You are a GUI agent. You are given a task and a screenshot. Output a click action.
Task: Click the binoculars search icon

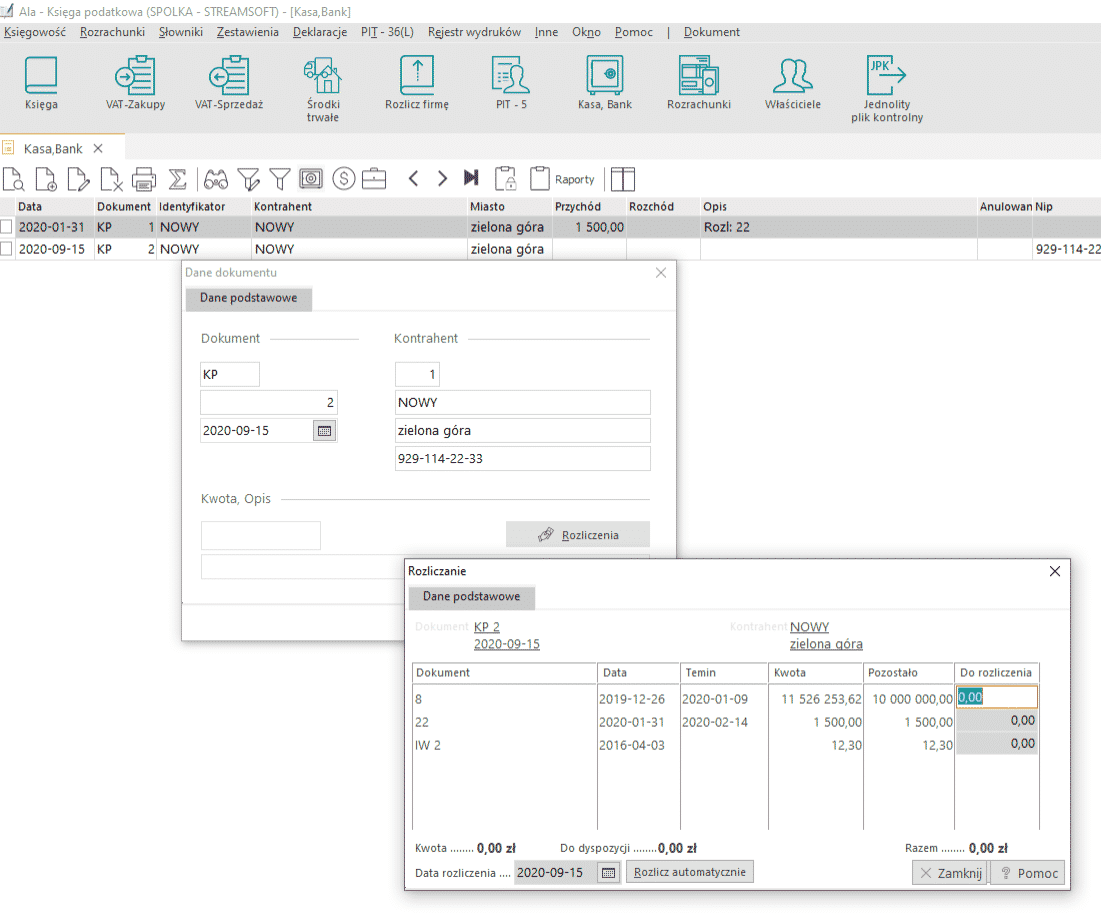click(x=216, y=179)
